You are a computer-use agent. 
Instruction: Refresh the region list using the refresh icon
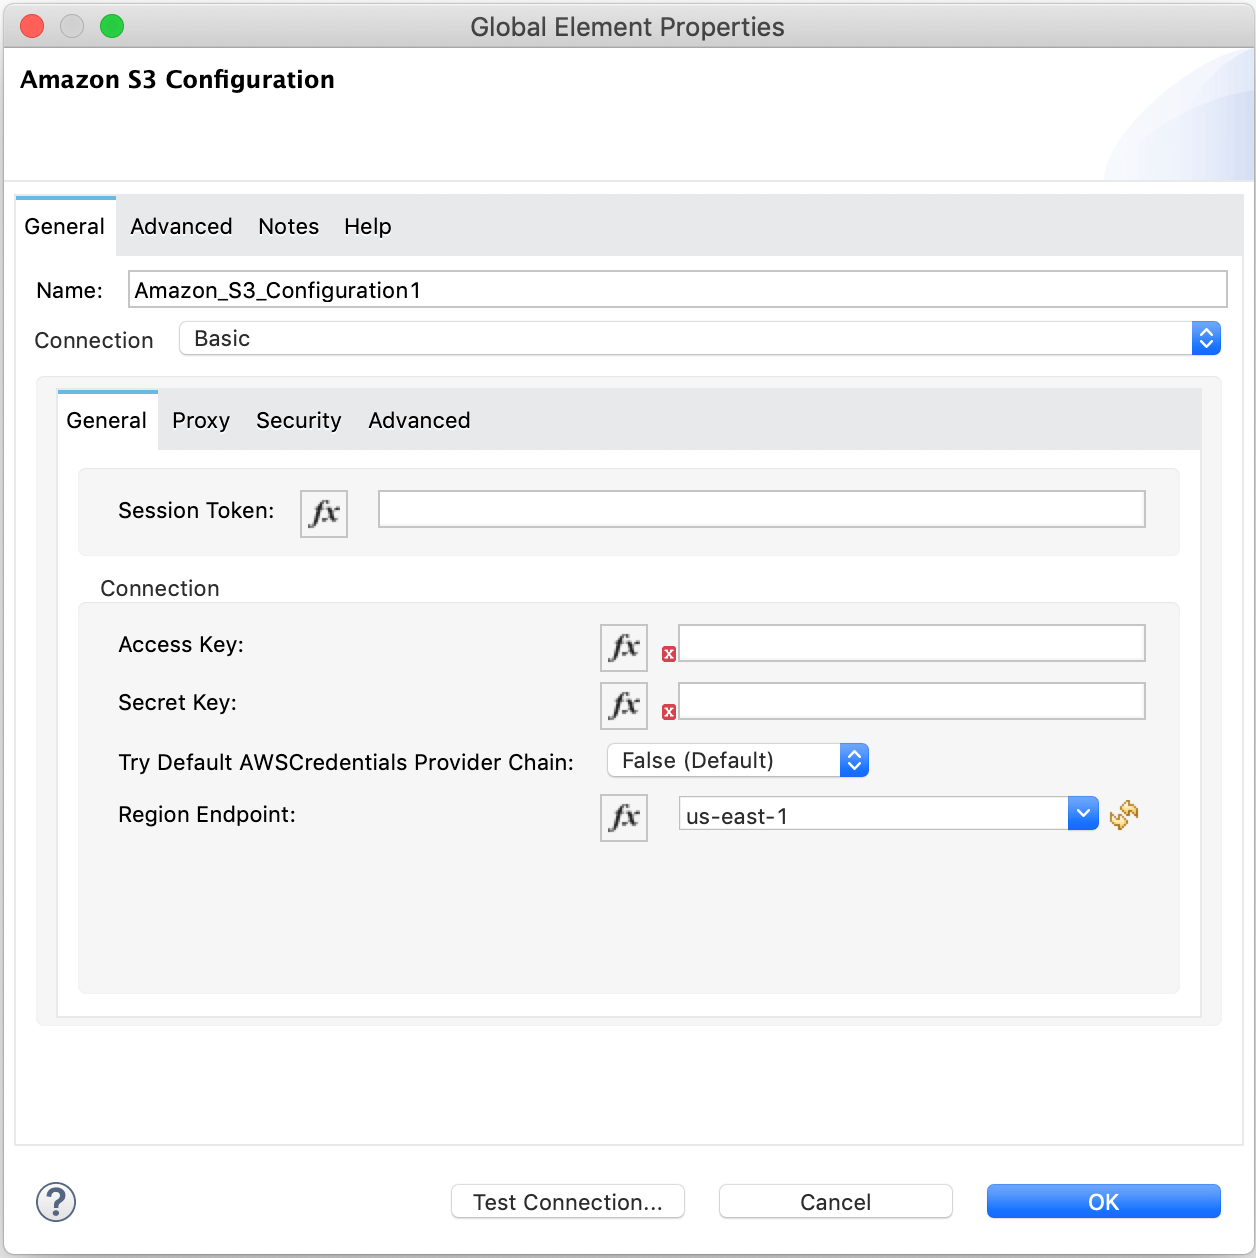click(1124, 815)
